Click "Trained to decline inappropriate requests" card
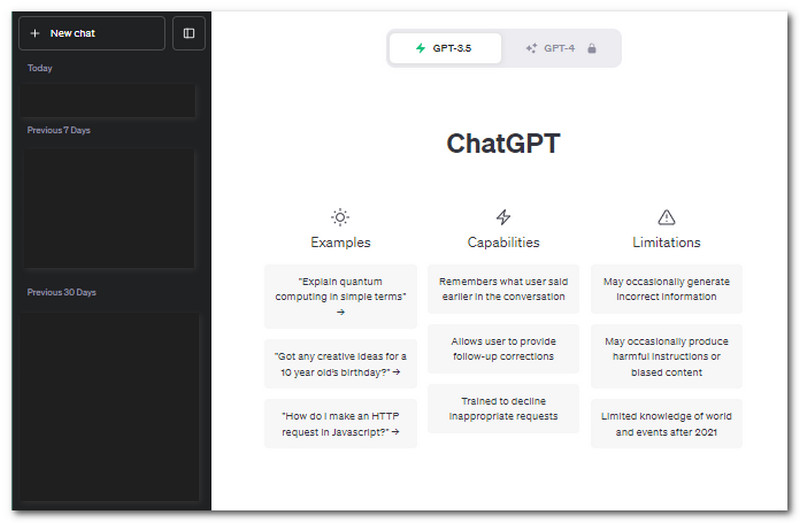Viewport: 800px width, 523px height. tap(503, 409)
